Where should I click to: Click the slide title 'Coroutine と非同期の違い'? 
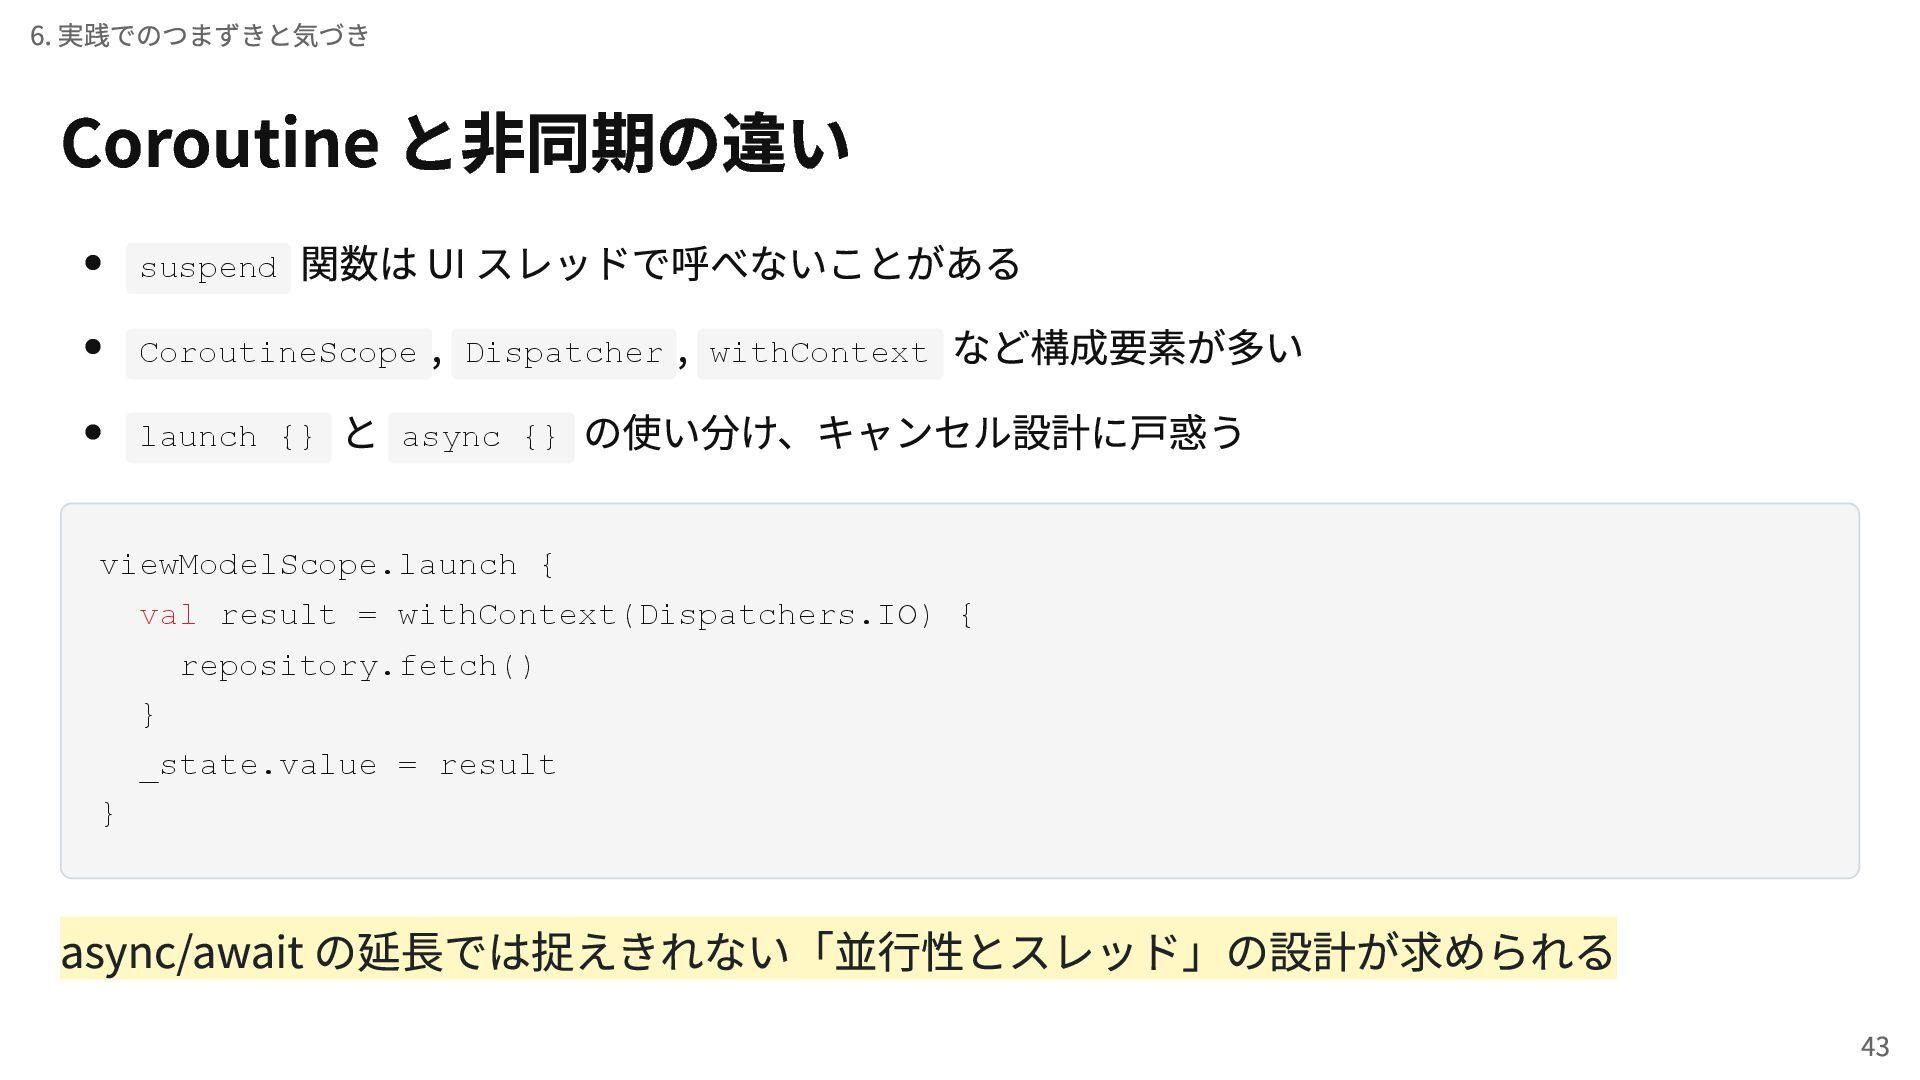pos(455,142)
